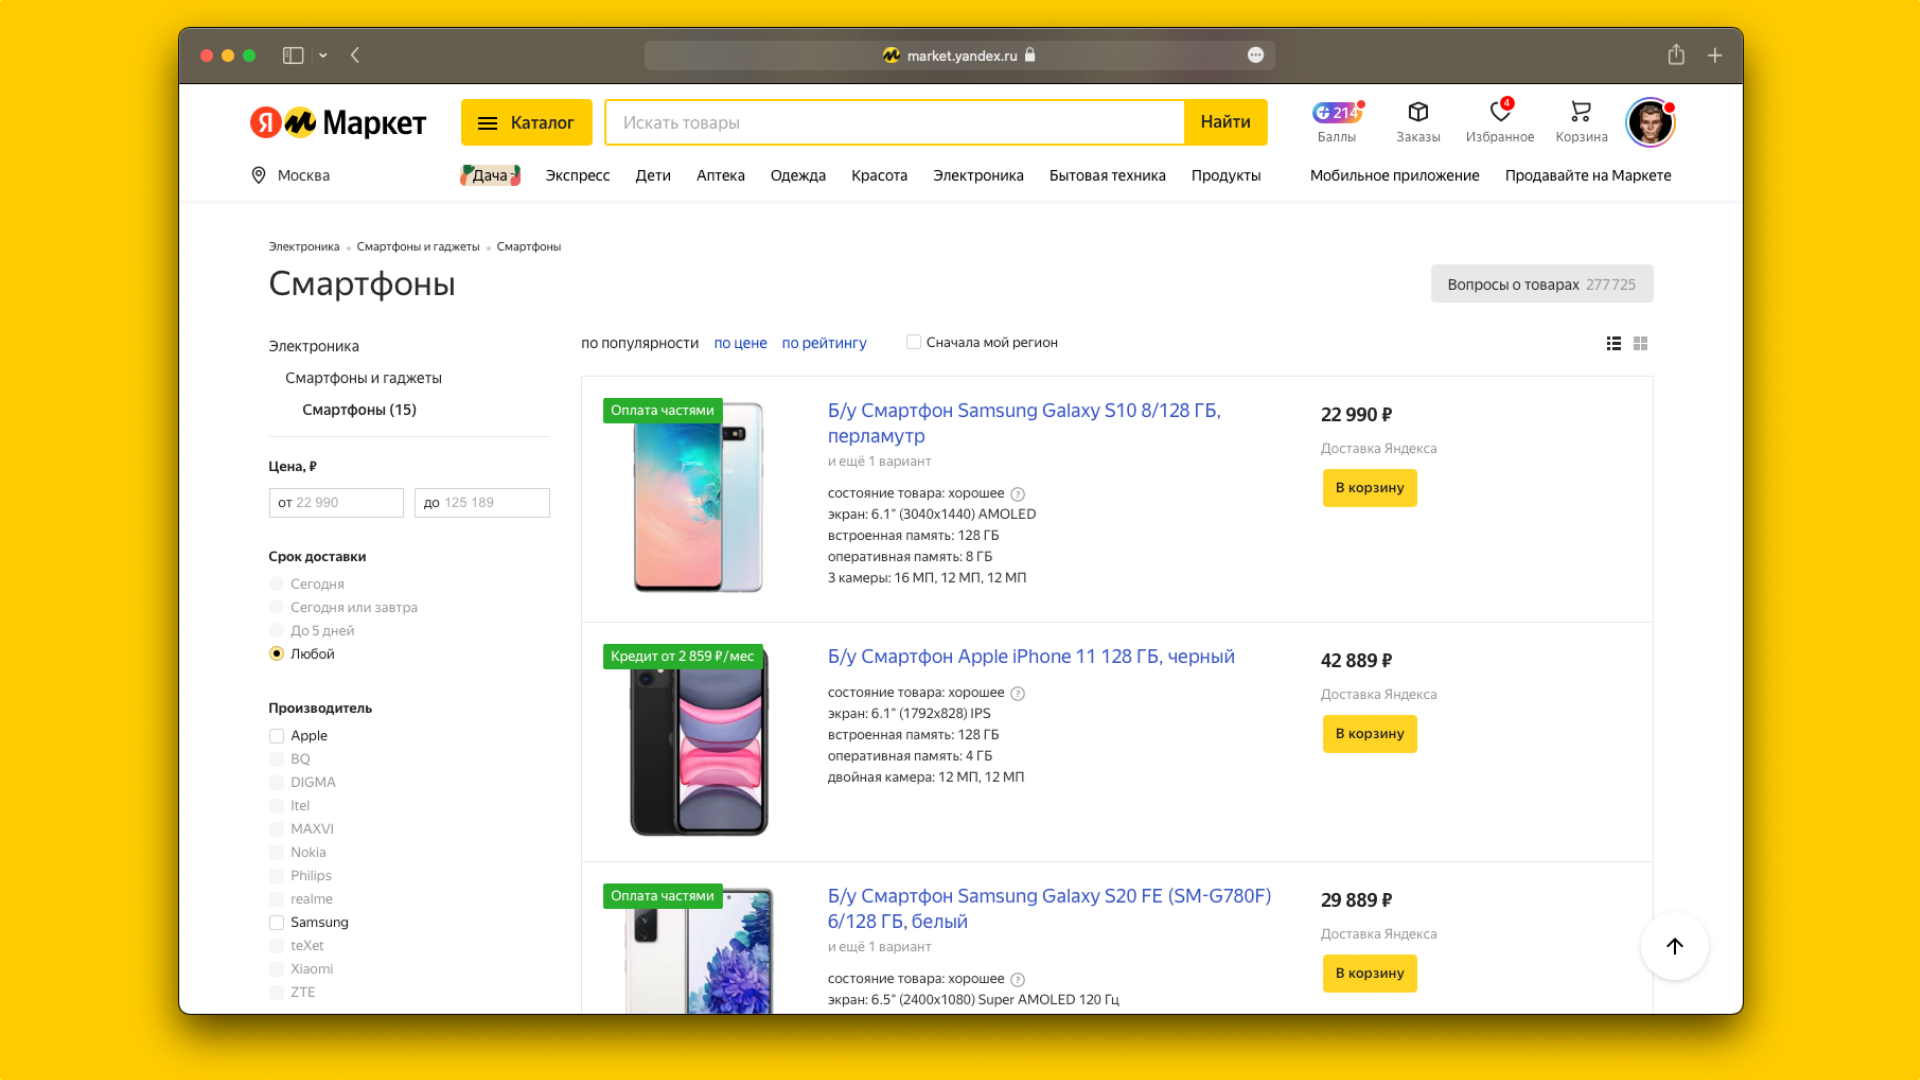Select Samsung manufacturer checkbox
The height and width of the screenshot is (1080, 1920).
[x=277, y=922]
